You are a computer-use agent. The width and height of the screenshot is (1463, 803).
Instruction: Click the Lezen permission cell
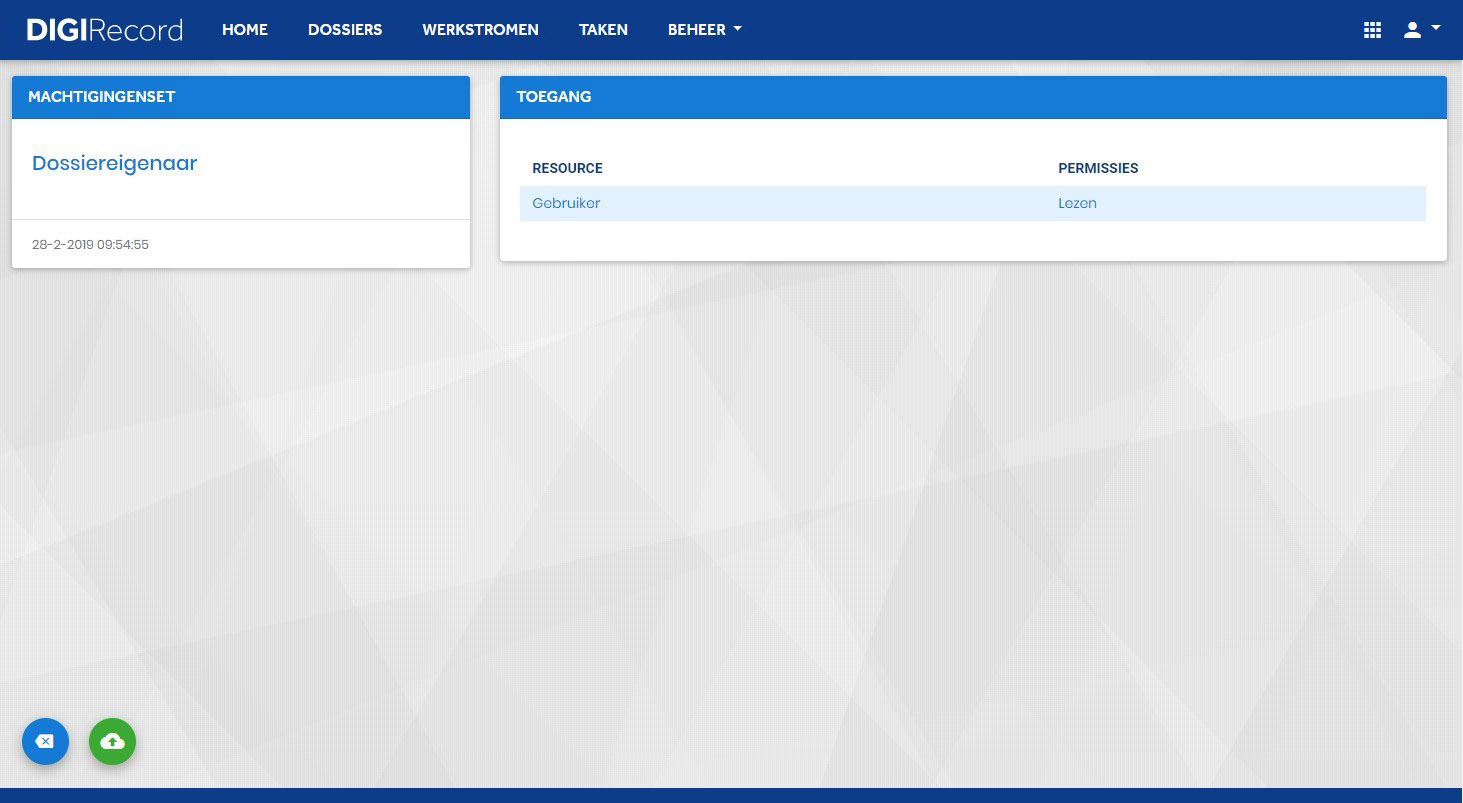tap(1077, 203)
